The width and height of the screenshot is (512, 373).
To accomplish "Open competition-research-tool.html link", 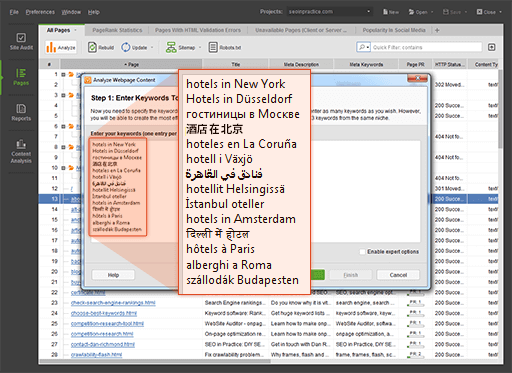I will coord(107,324).
